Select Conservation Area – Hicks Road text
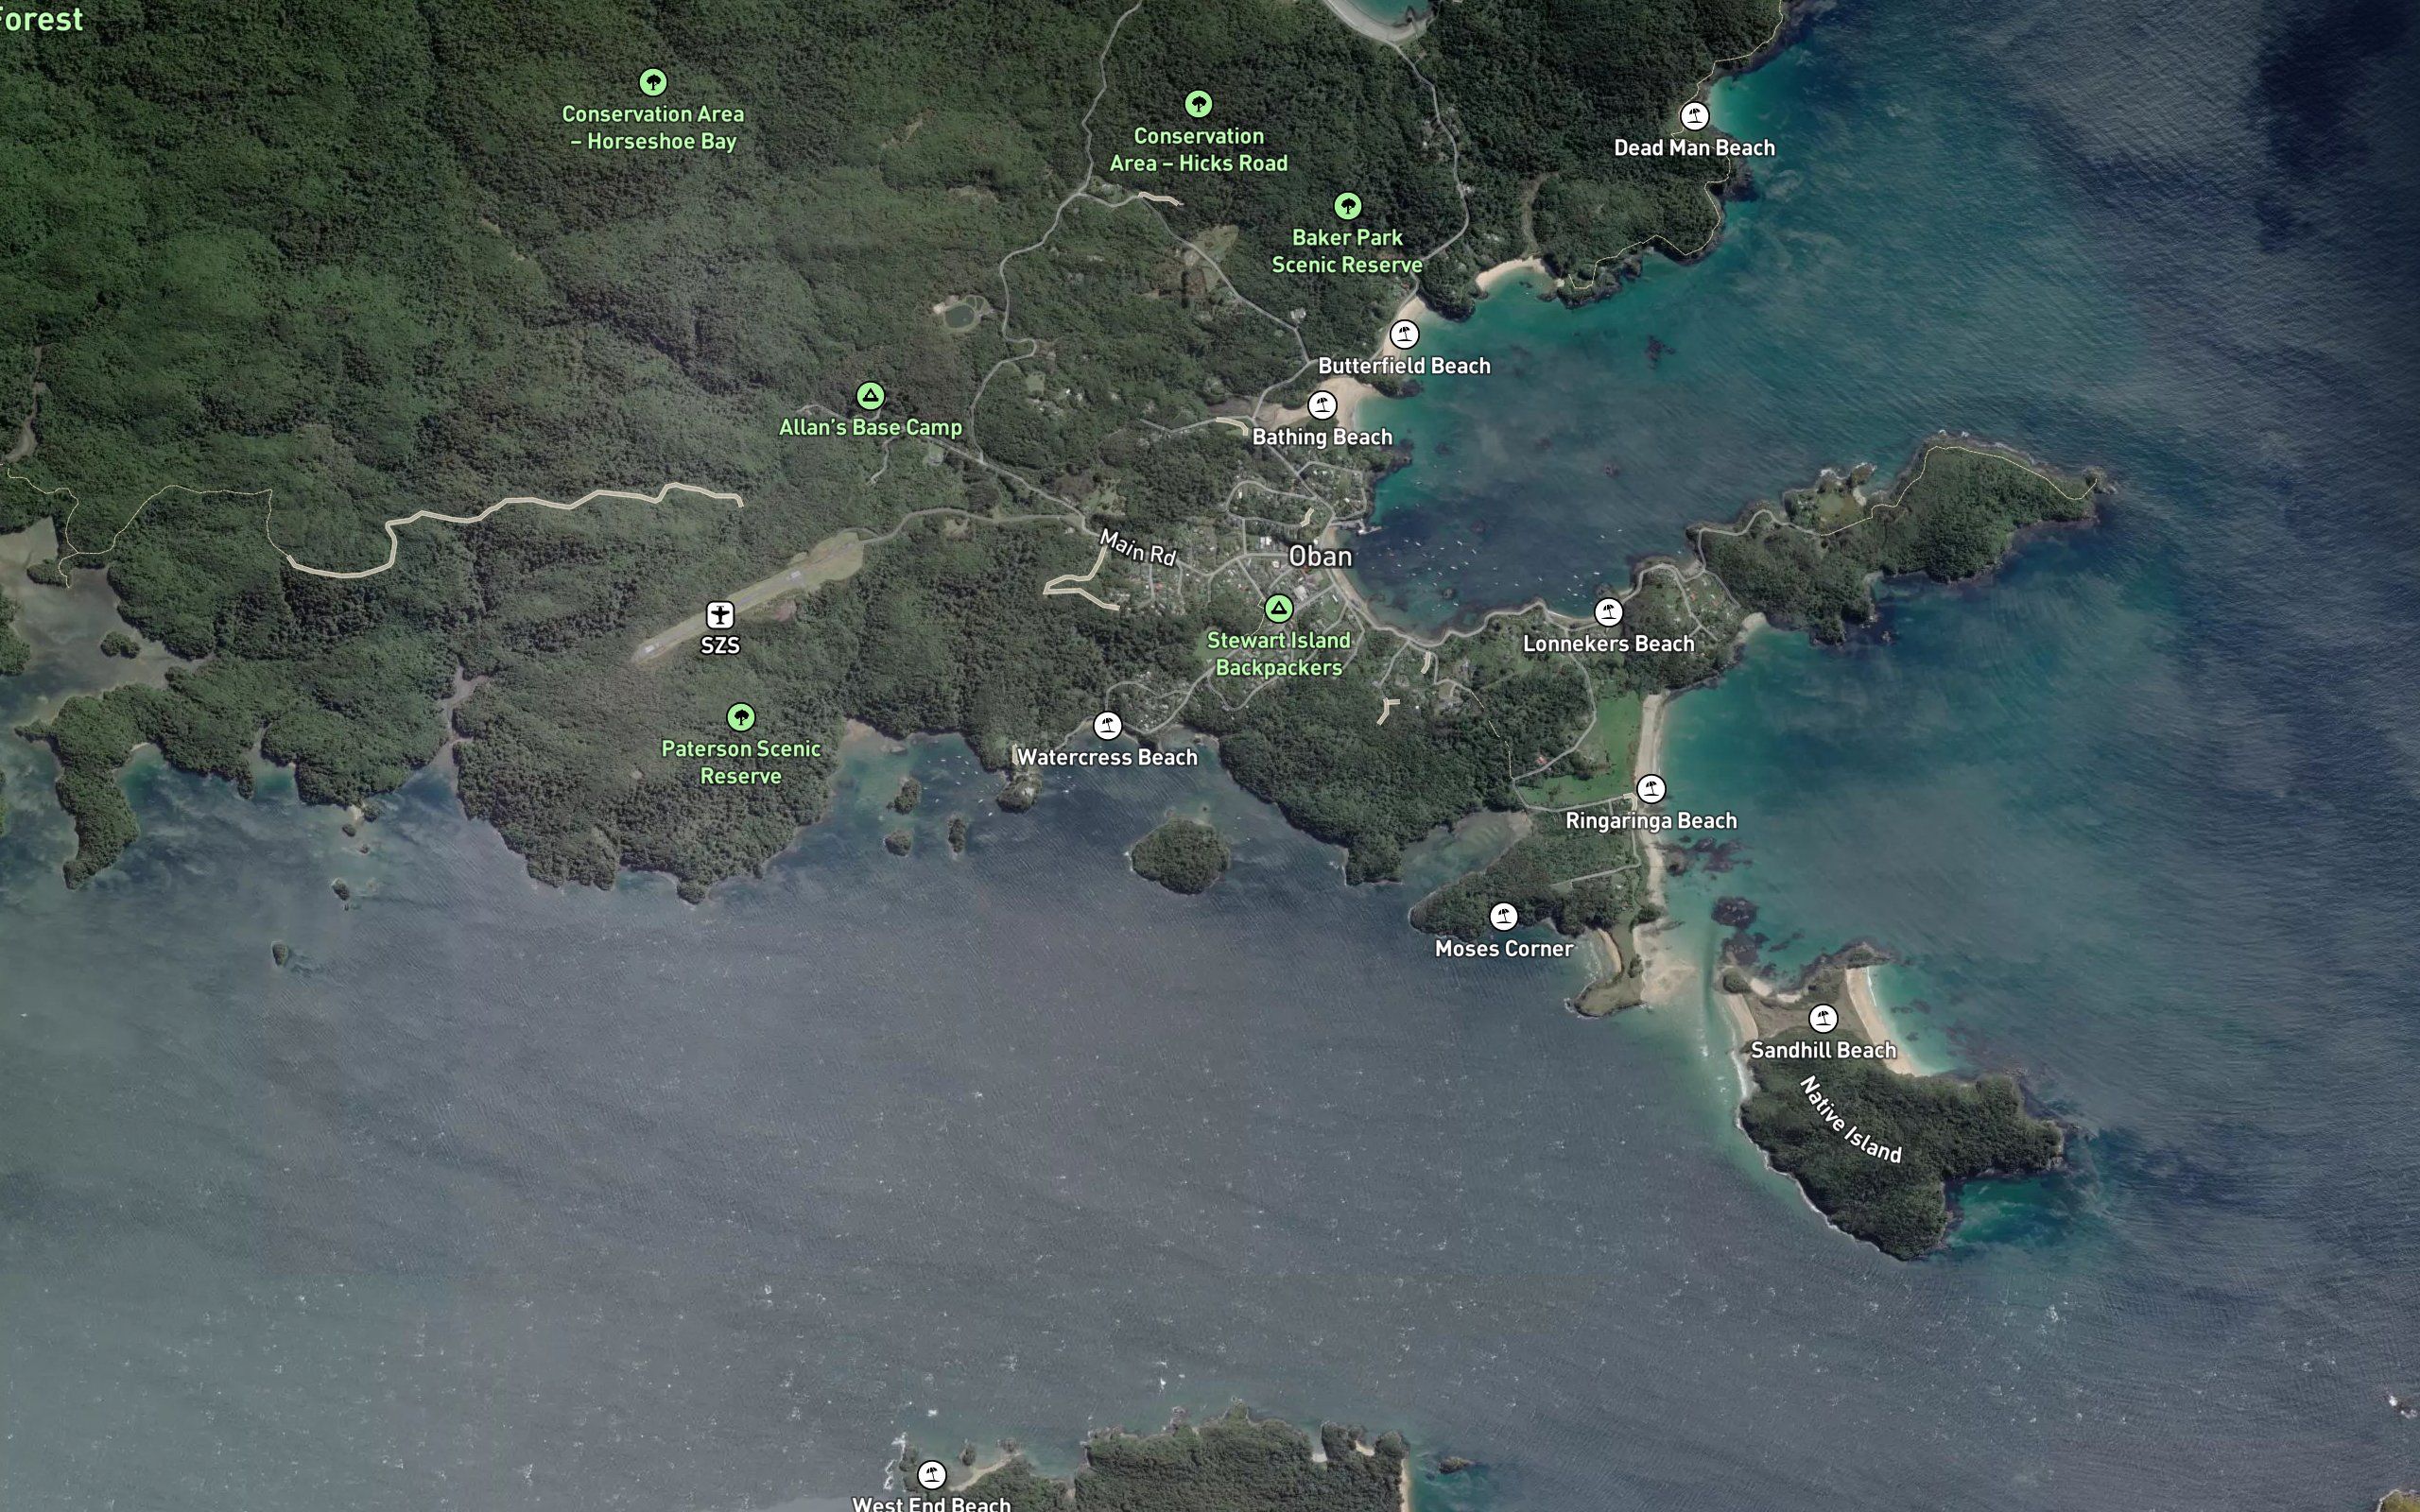2420x1512 pixels. pyautogui.click(x=1198, y=150)
